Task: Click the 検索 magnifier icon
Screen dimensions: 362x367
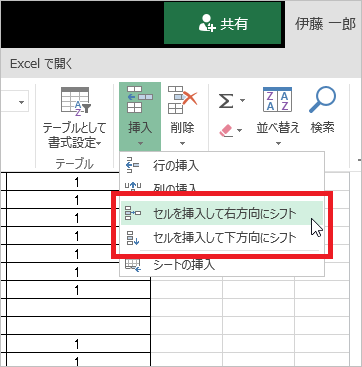Action: tap(322, 99)
